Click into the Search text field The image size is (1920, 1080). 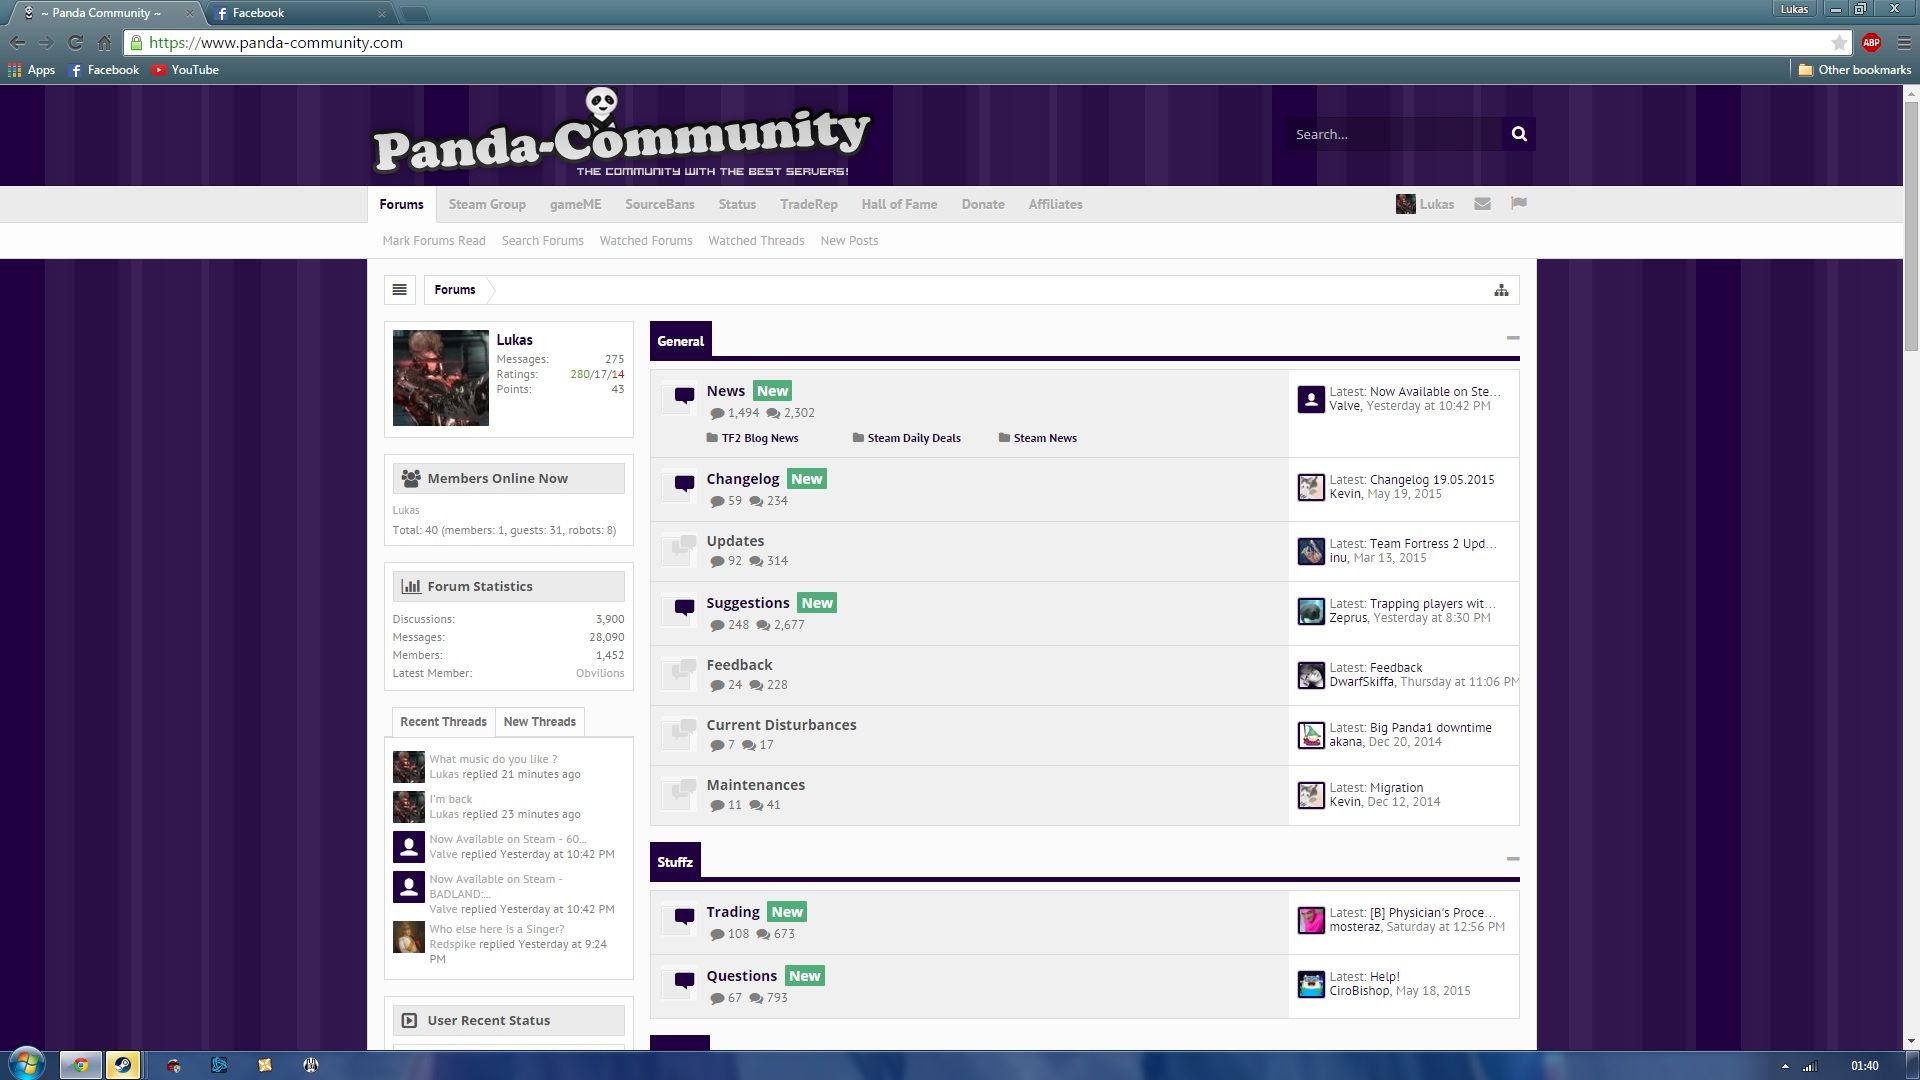click(1392, 134)
